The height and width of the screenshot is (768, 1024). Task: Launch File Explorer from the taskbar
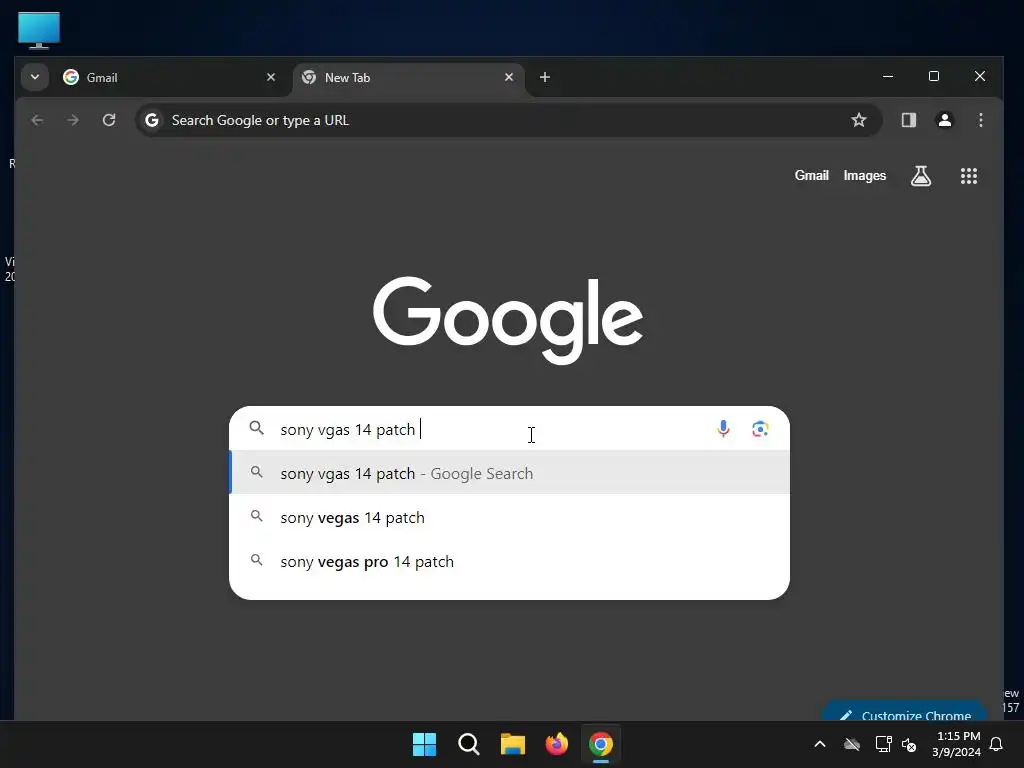pos(513,744)
